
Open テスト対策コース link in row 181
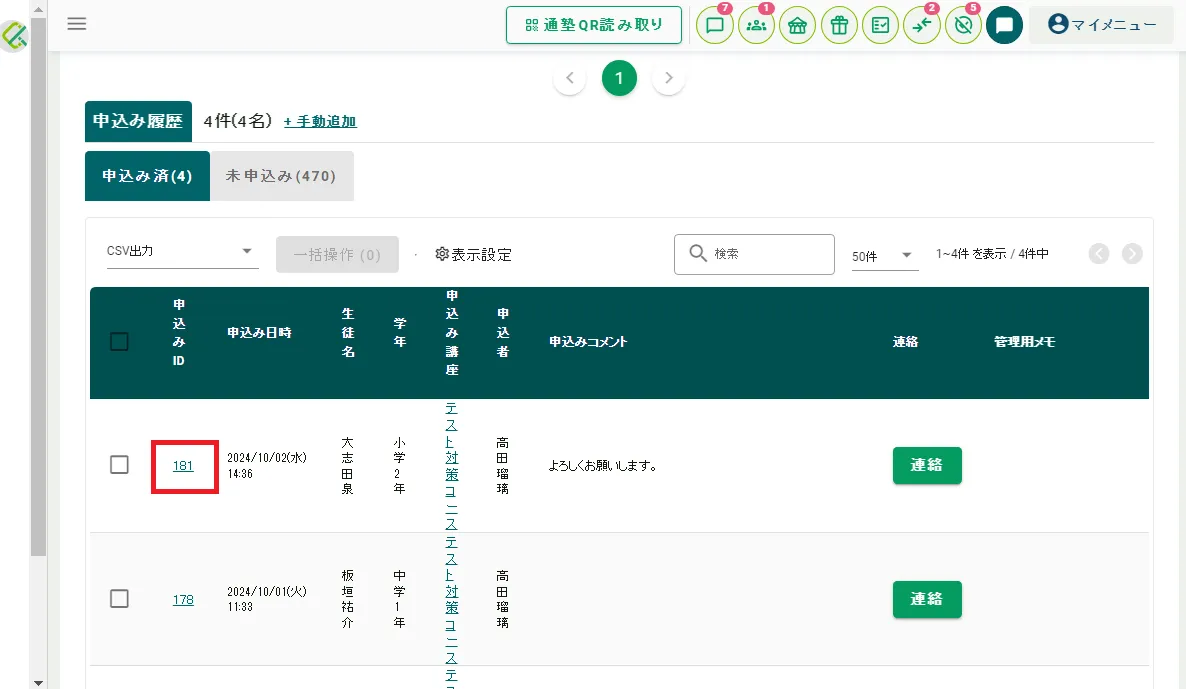coord(452,466)
